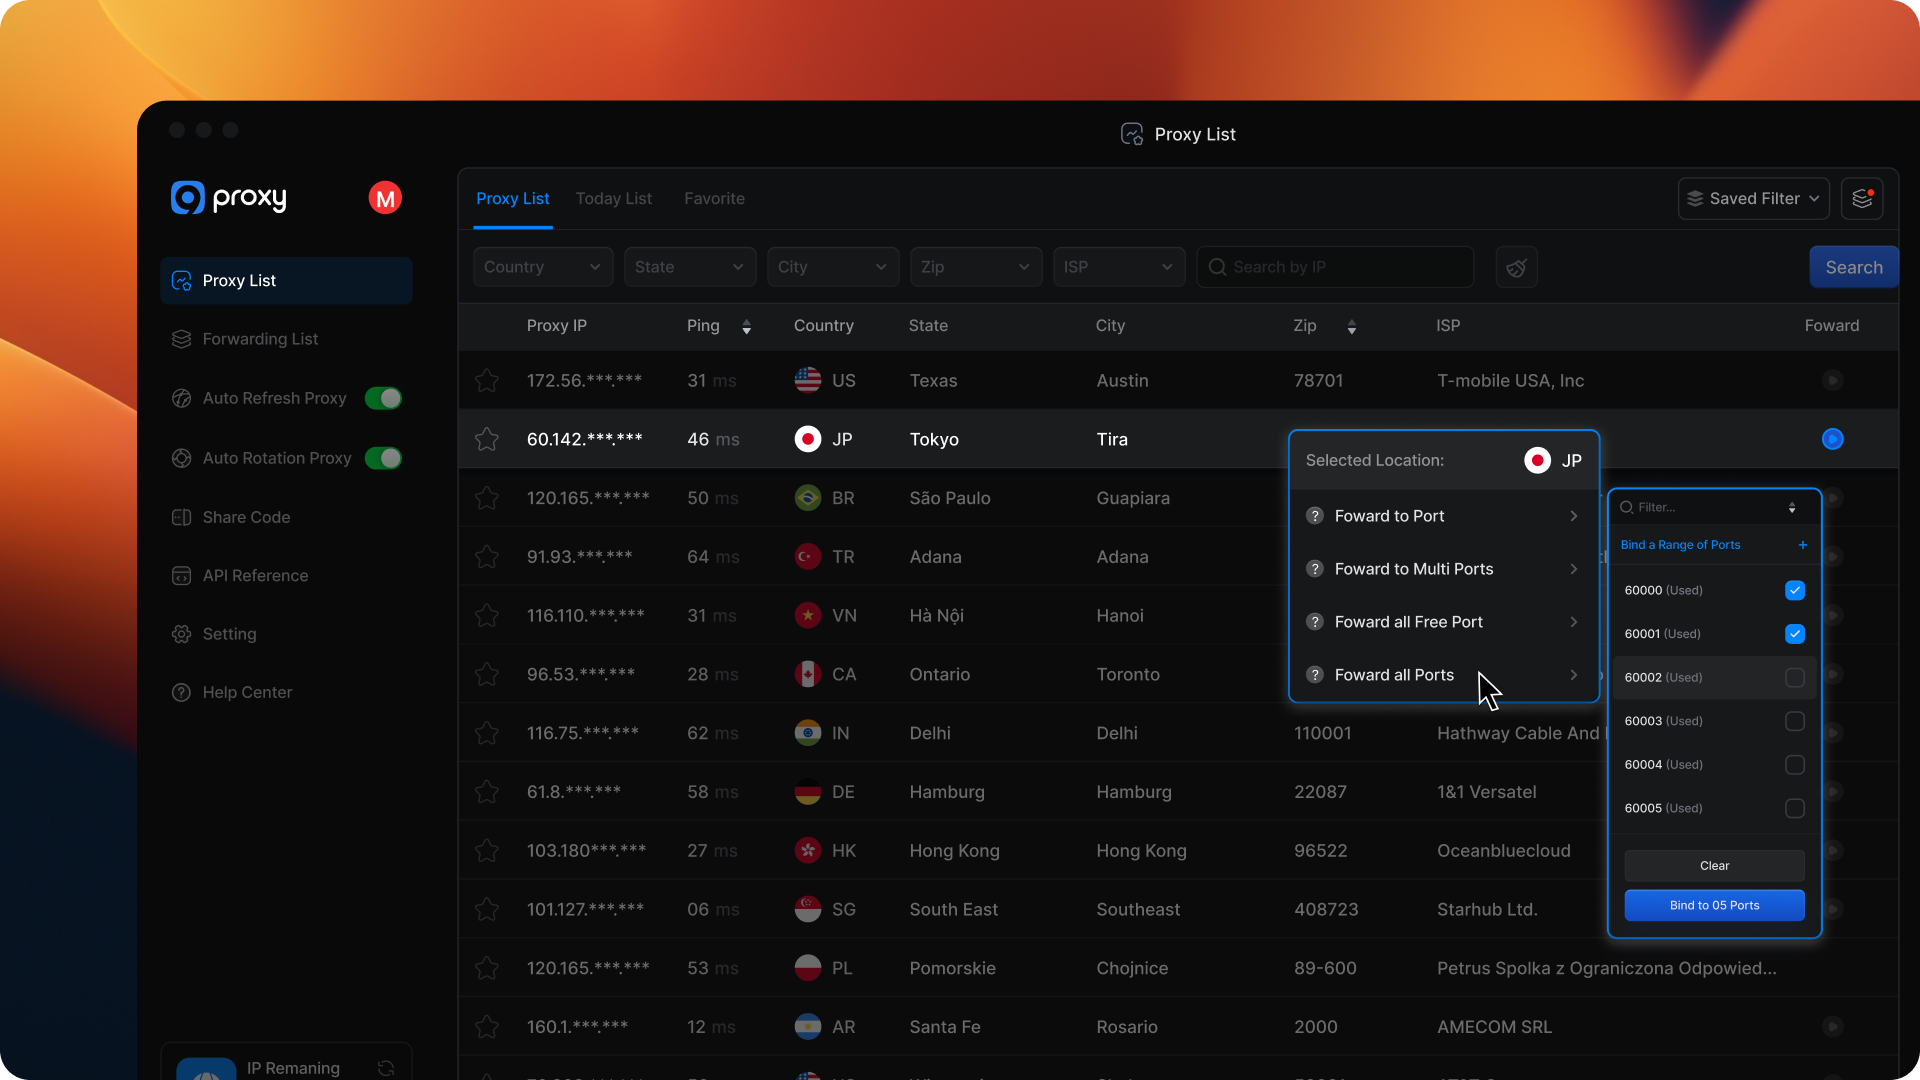
Task: Open Share Code in sidebar
Action: pos(246,517)
